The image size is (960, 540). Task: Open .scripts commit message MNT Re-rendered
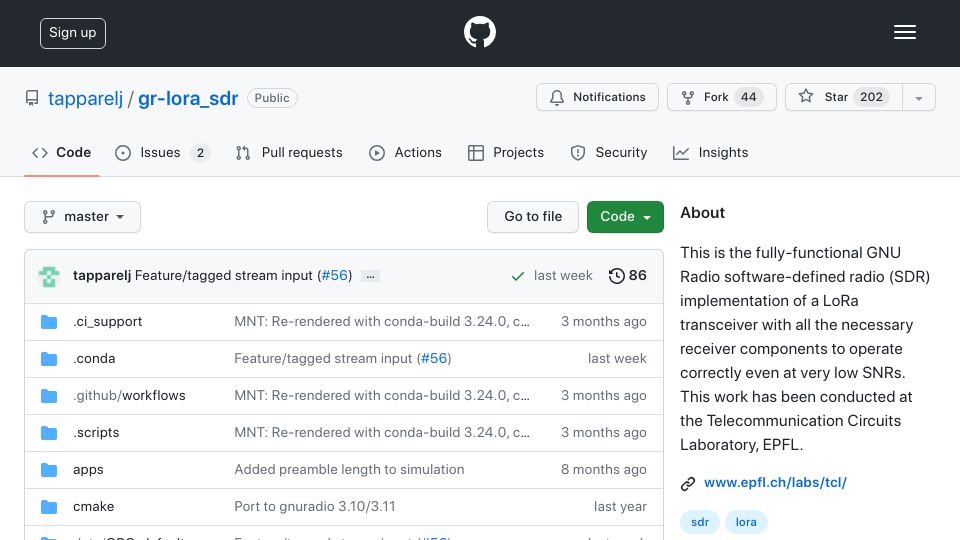pos(382,432)
